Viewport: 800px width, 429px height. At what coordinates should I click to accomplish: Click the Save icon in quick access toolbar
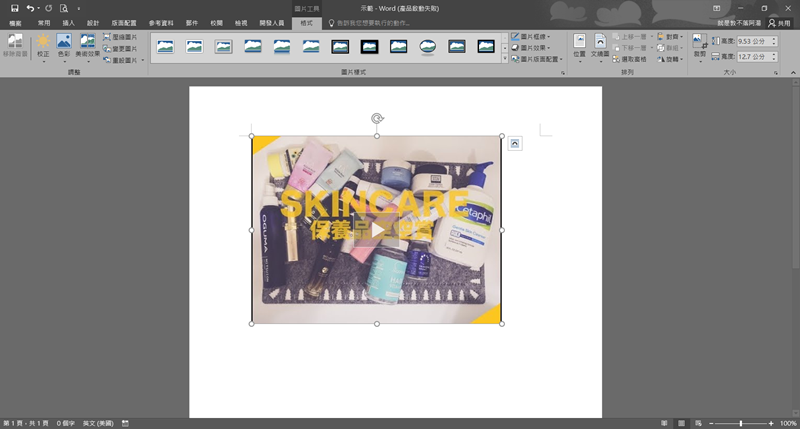(15, 8)
